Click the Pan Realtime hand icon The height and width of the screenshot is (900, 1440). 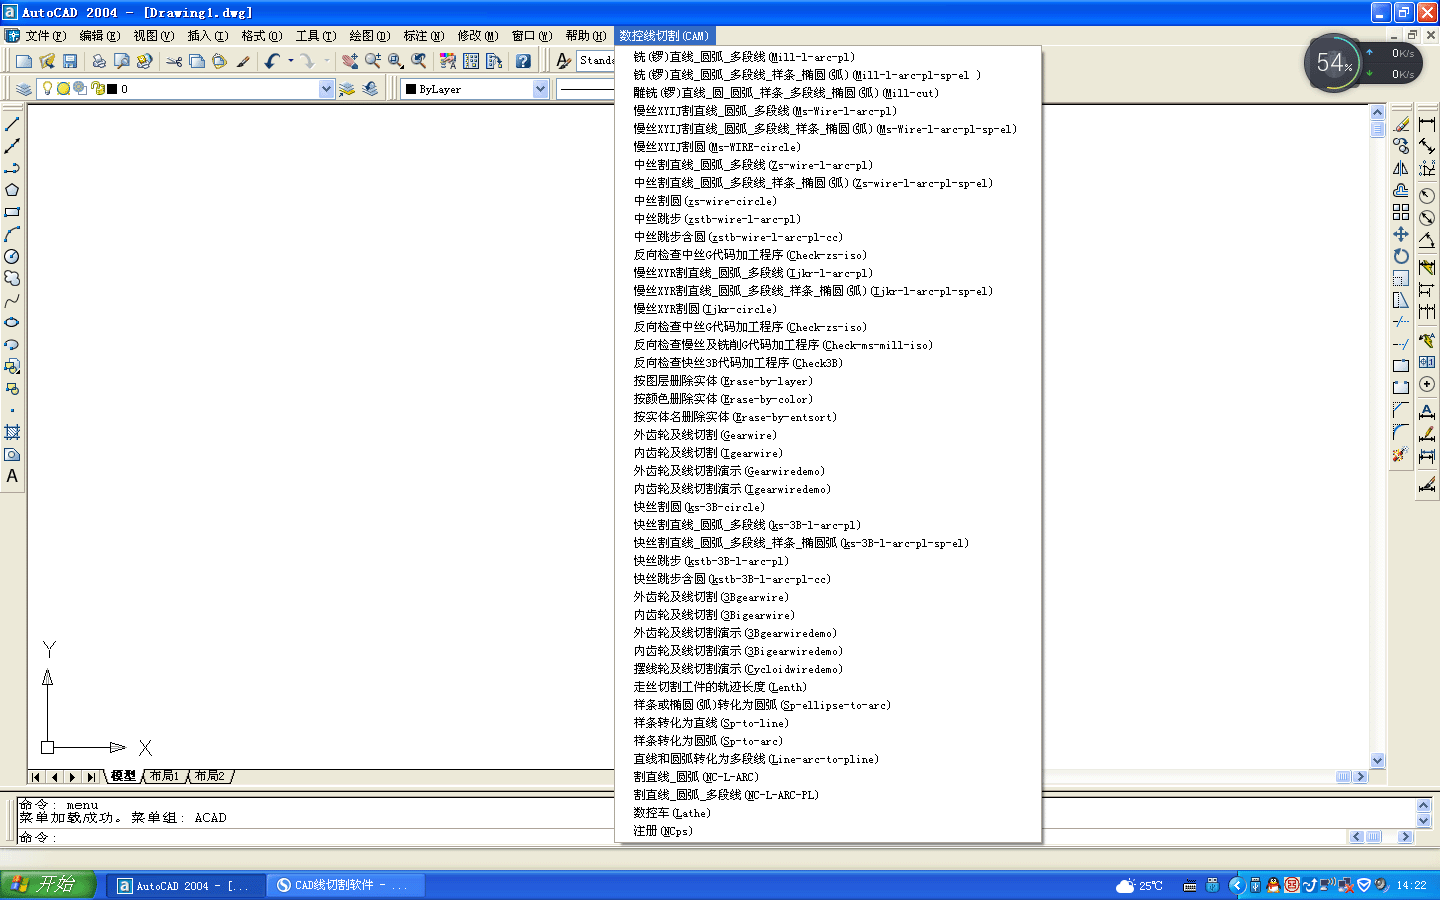pyautogui.click(x=349, y=61)
